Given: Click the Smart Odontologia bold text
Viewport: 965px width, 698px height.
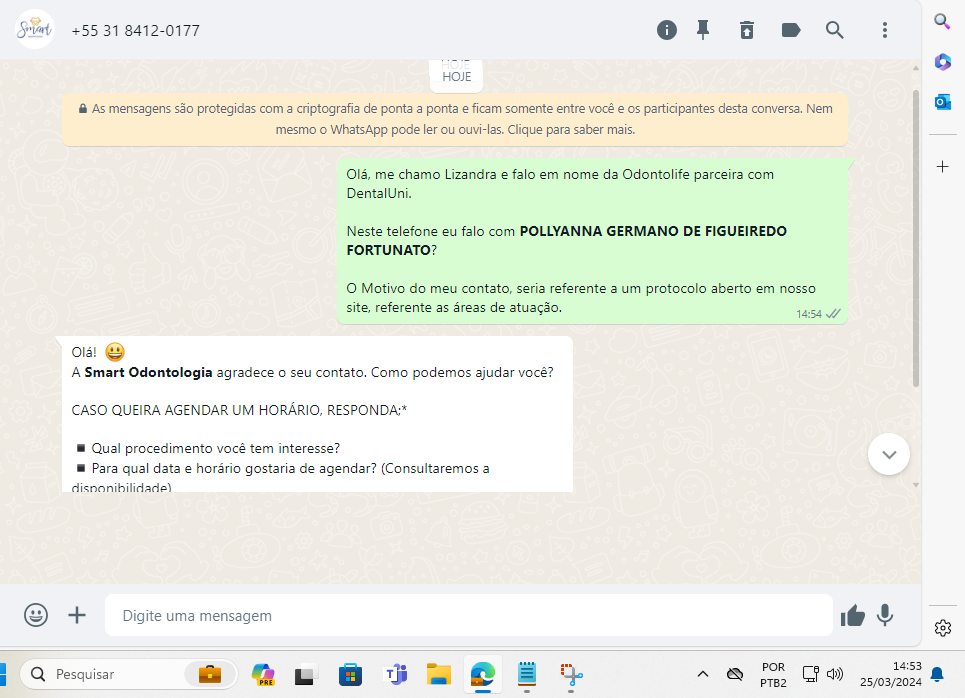Looking at the screenshot, I should (148, 372).
